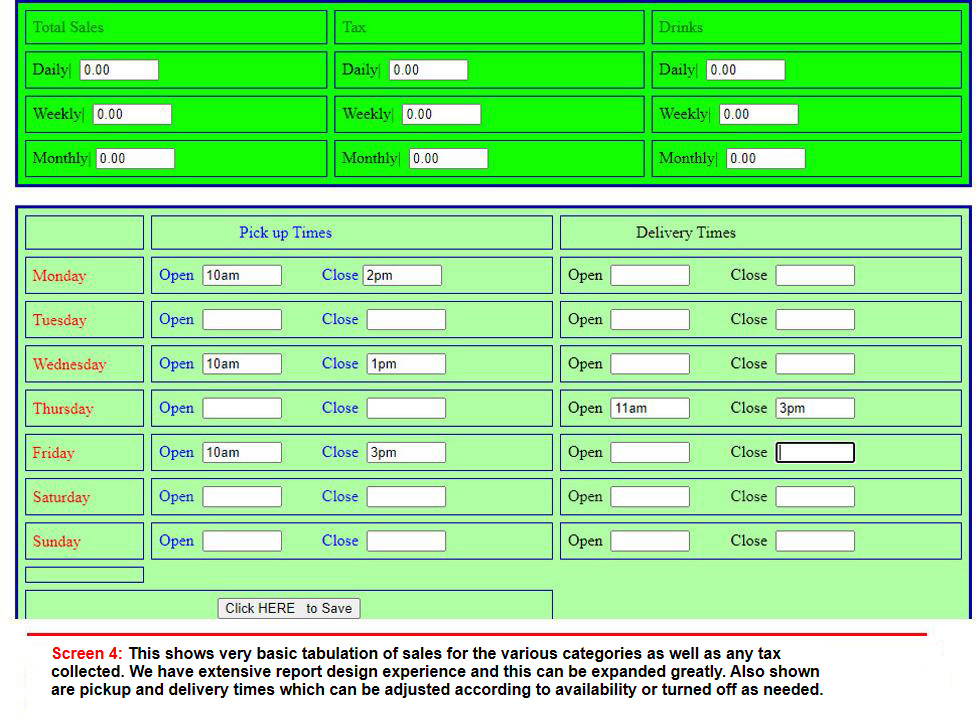This screenshot has height=720, width=980.
Task: Select Tuesday pickup Close time field
Action: pos(406,319)
